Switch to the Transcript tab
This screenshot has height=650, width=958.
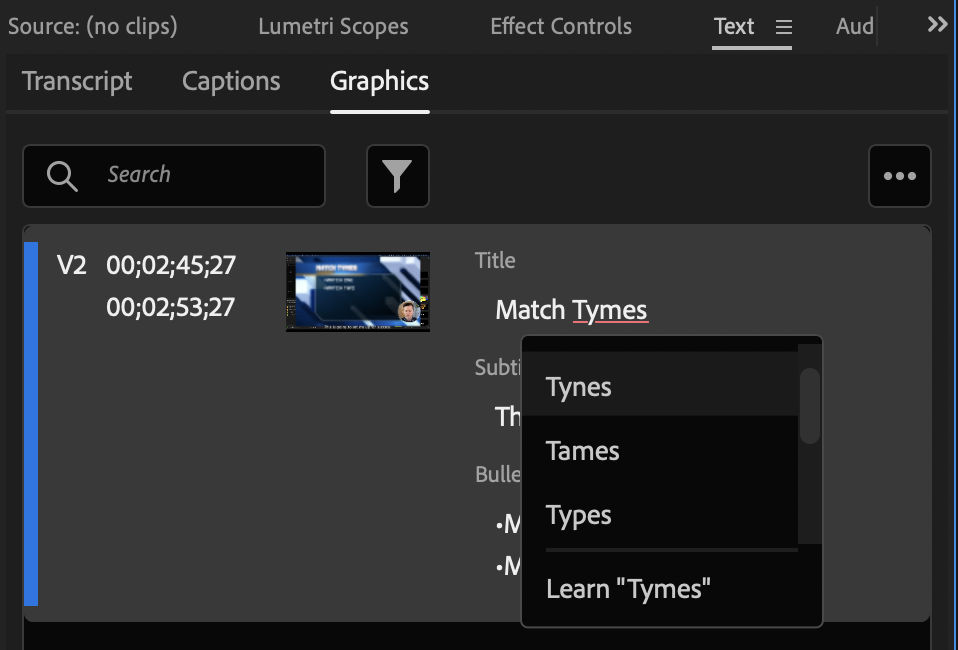pyautogui.click(x=77, y=81)
